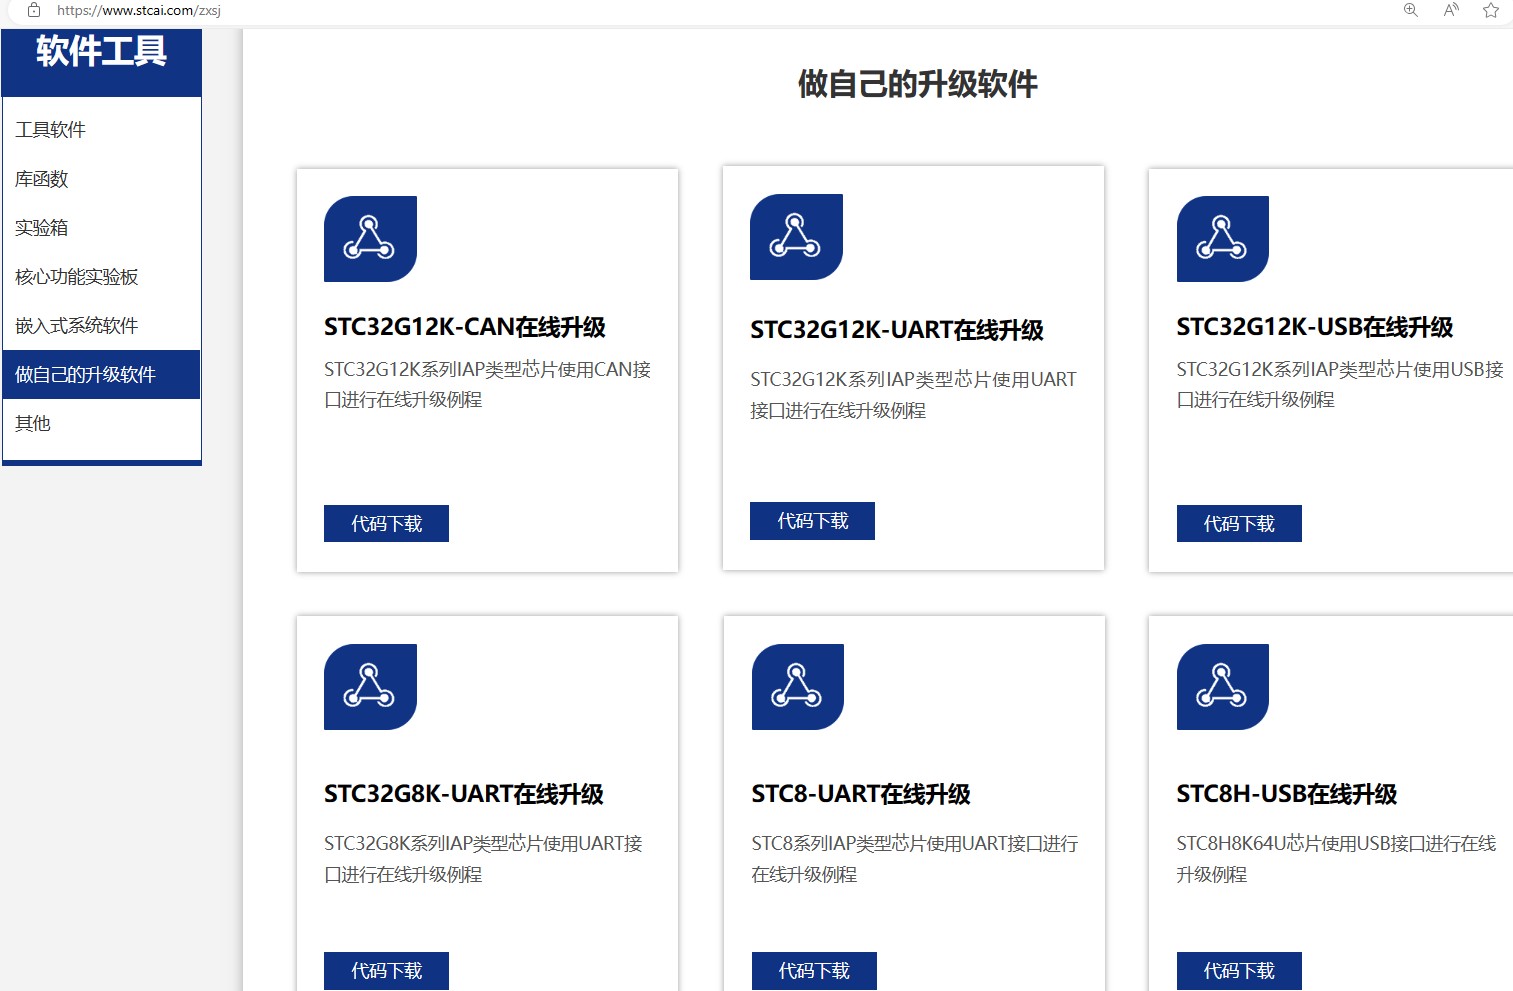Click the STC8-UART card icon
This screenshot has height=991, width=1513.
[797, 687]
